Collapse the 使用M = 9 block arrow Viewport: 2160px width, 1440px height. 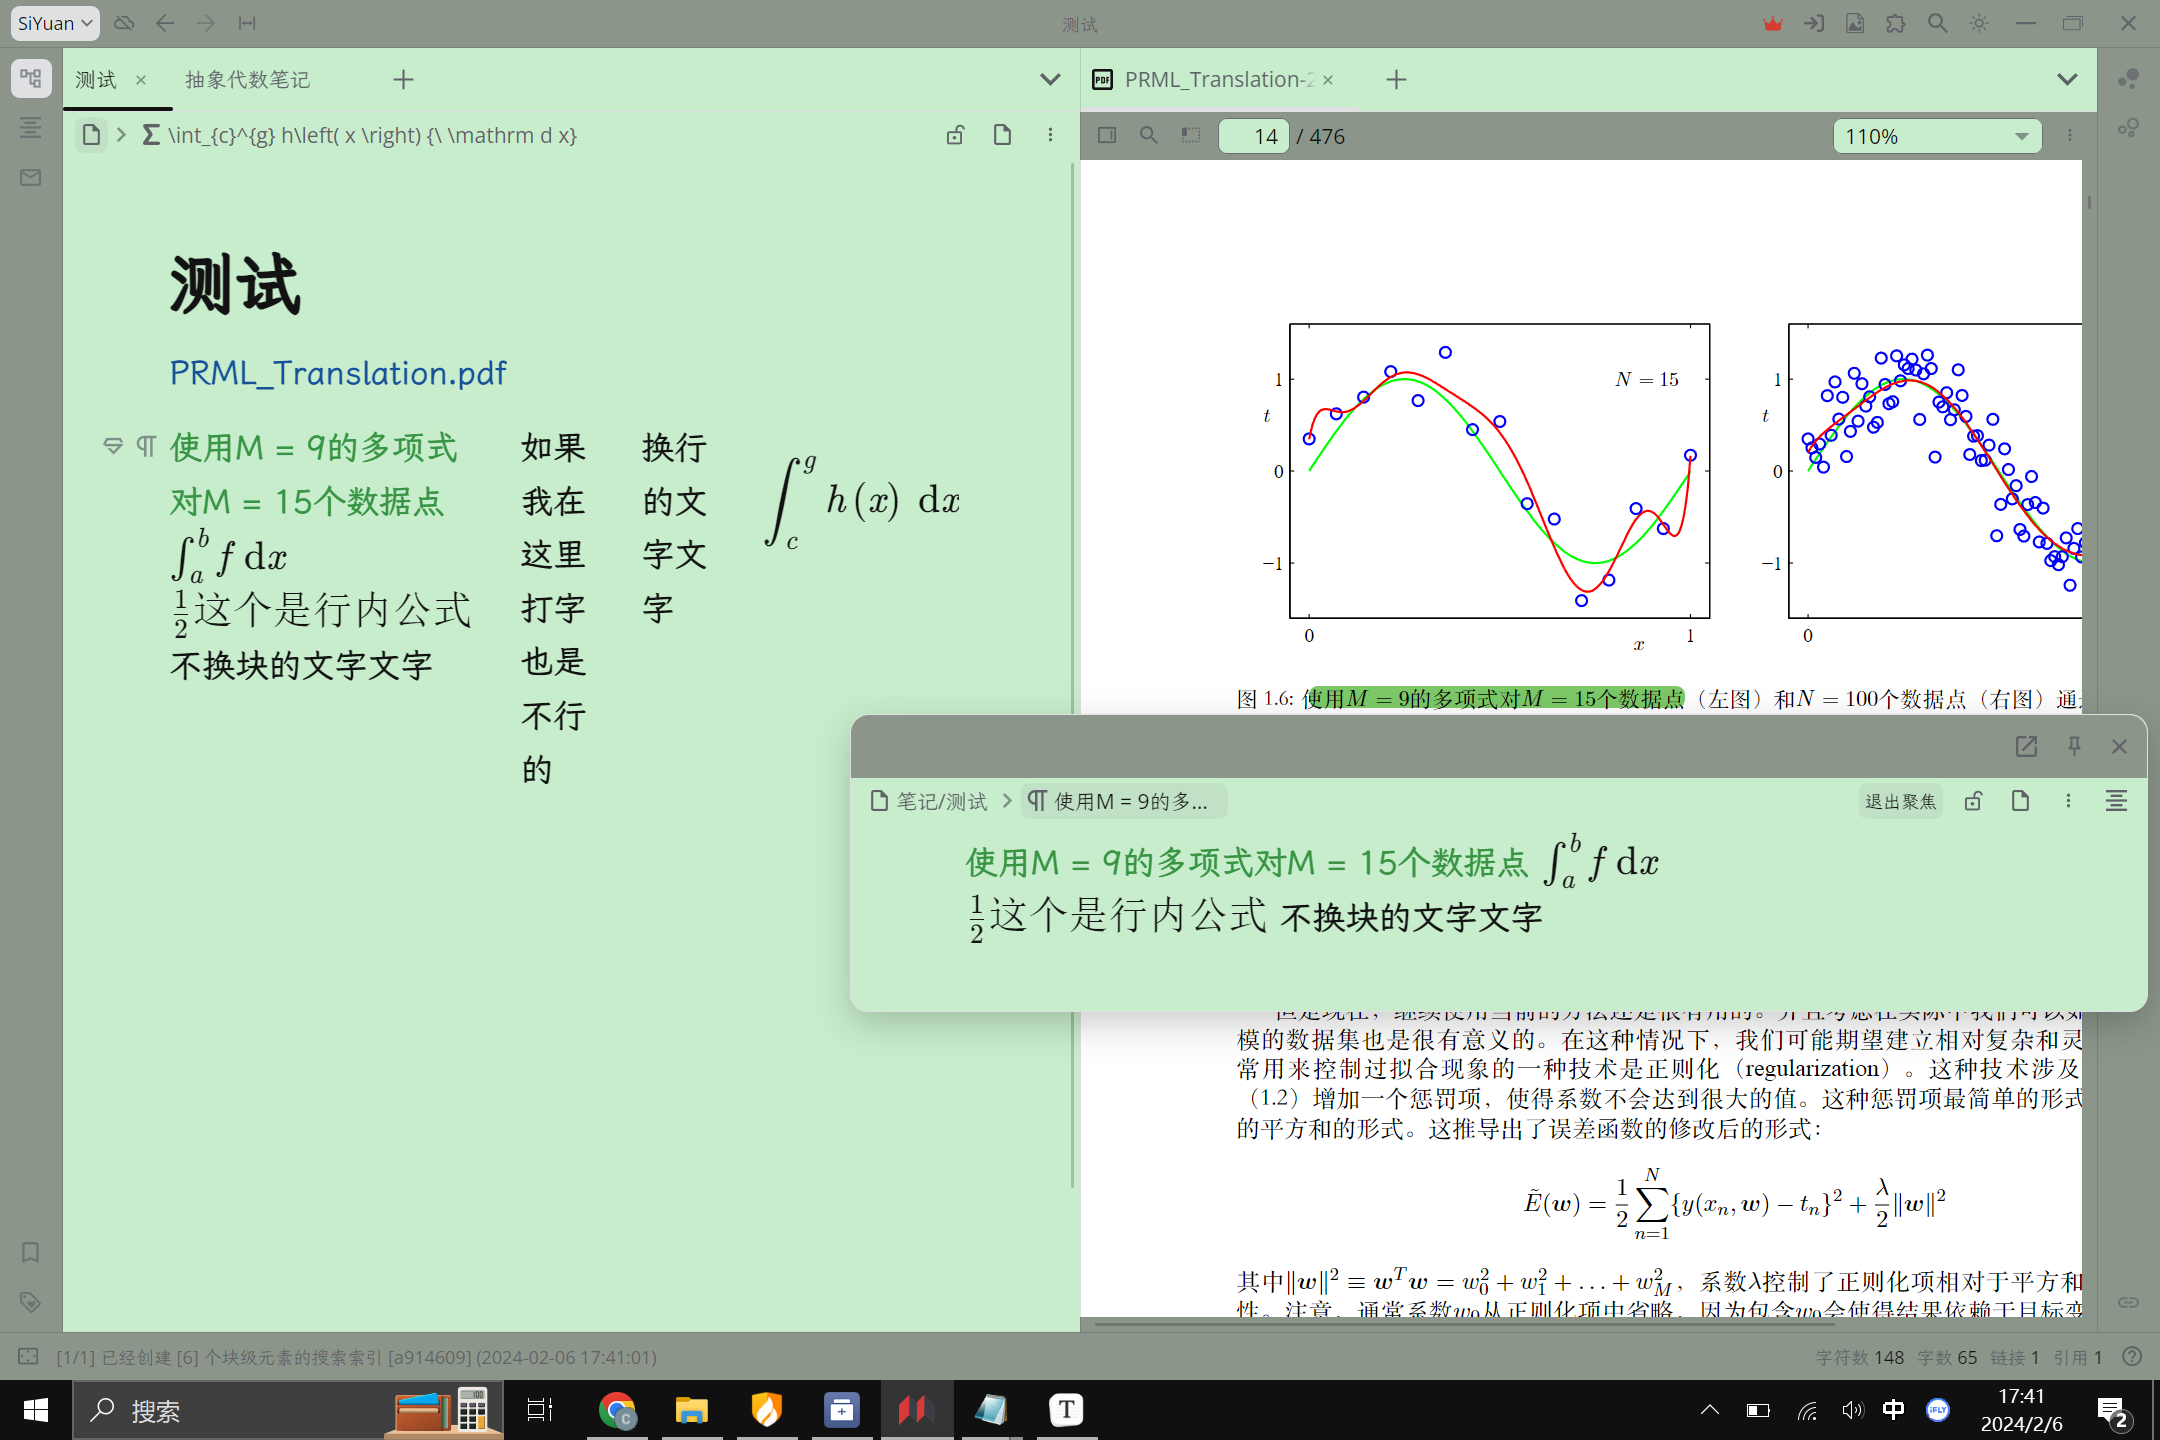(x=113, y=446)
